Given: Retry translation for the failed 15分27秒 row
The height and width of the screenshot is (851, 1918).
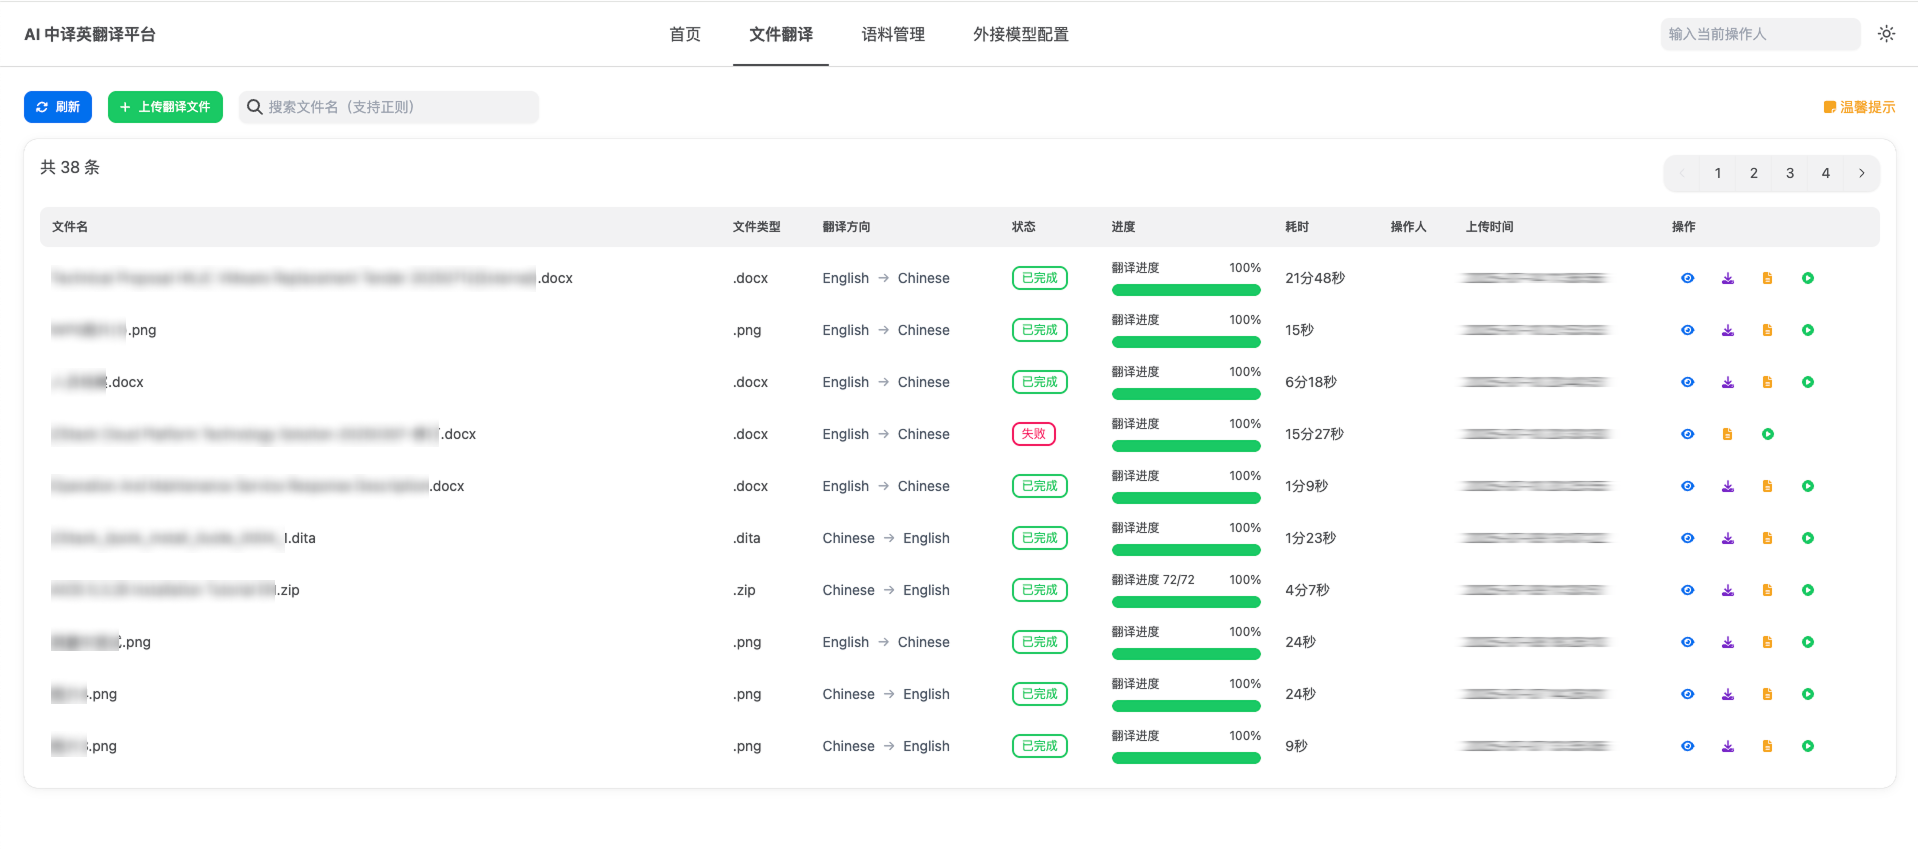Looking at the screenshot, I should click(1767, 434).
